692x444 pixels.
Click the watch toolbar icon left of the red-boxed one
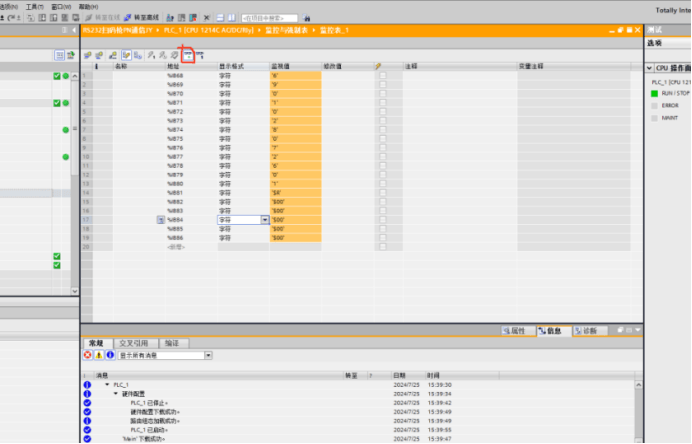(175, 55)
